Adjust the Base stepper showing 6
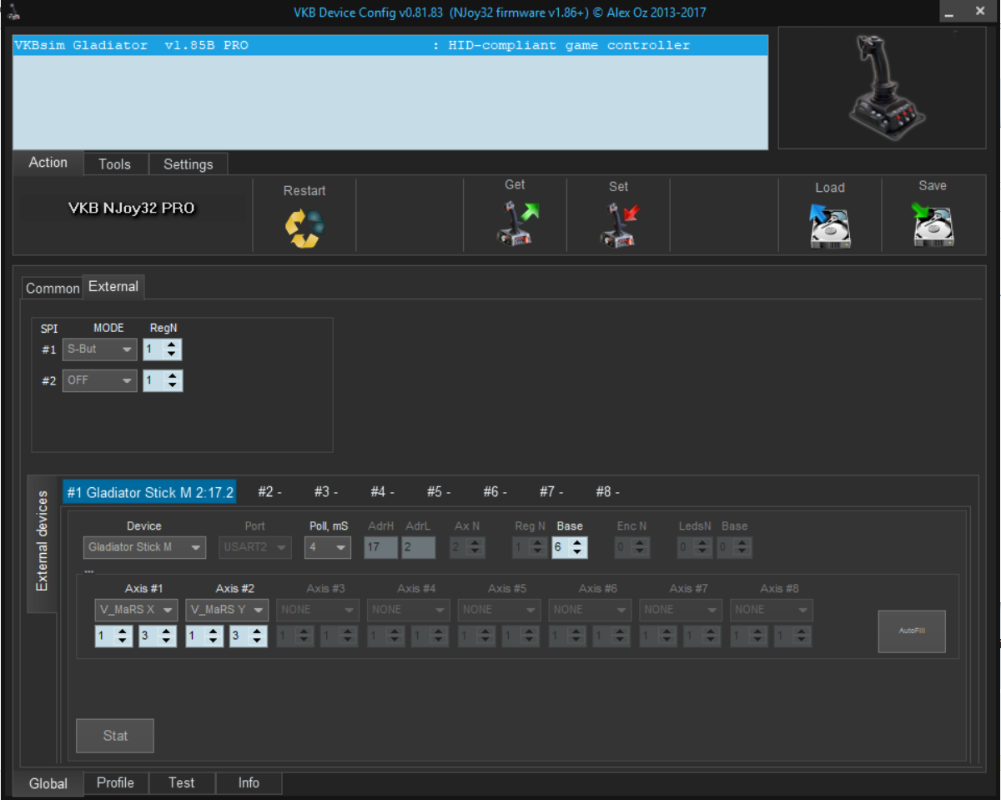The width and height of the screenshot is (1001, 800). click(x=569, y=547)
